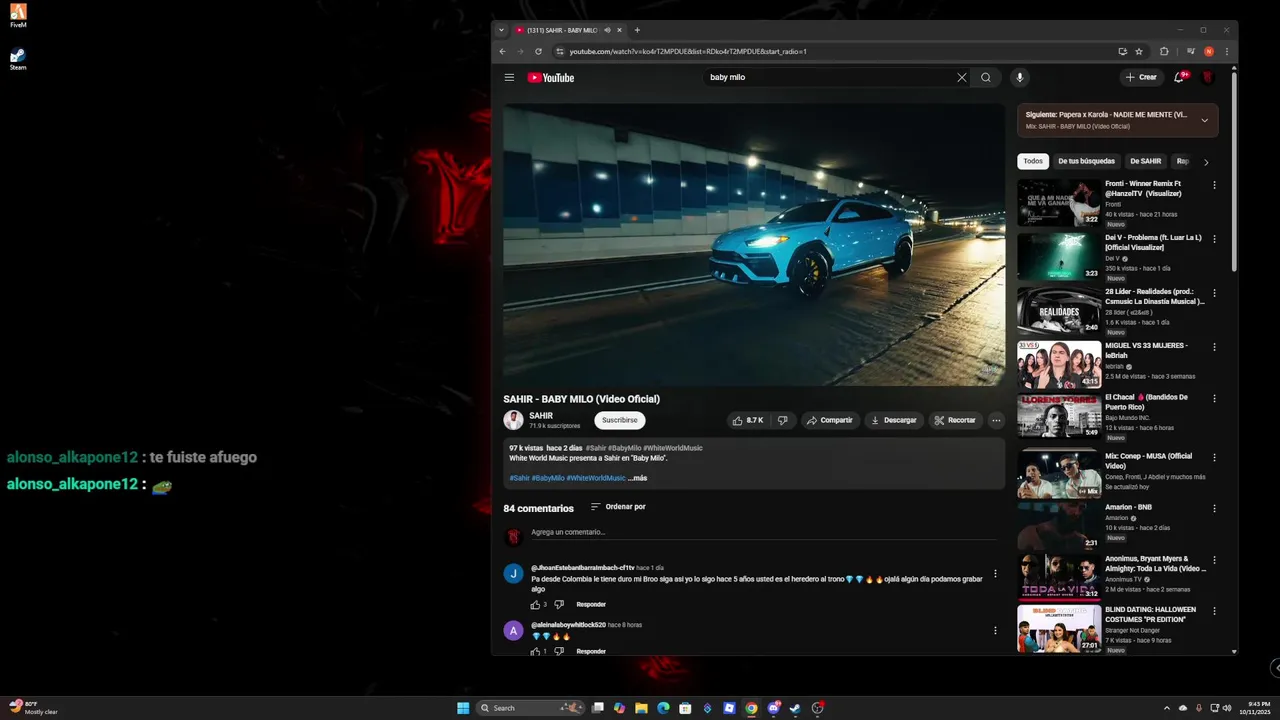Open Discord from the taskbar
Image resolution: width=1280 pixels, height=720 pixels.
(773, 708)
